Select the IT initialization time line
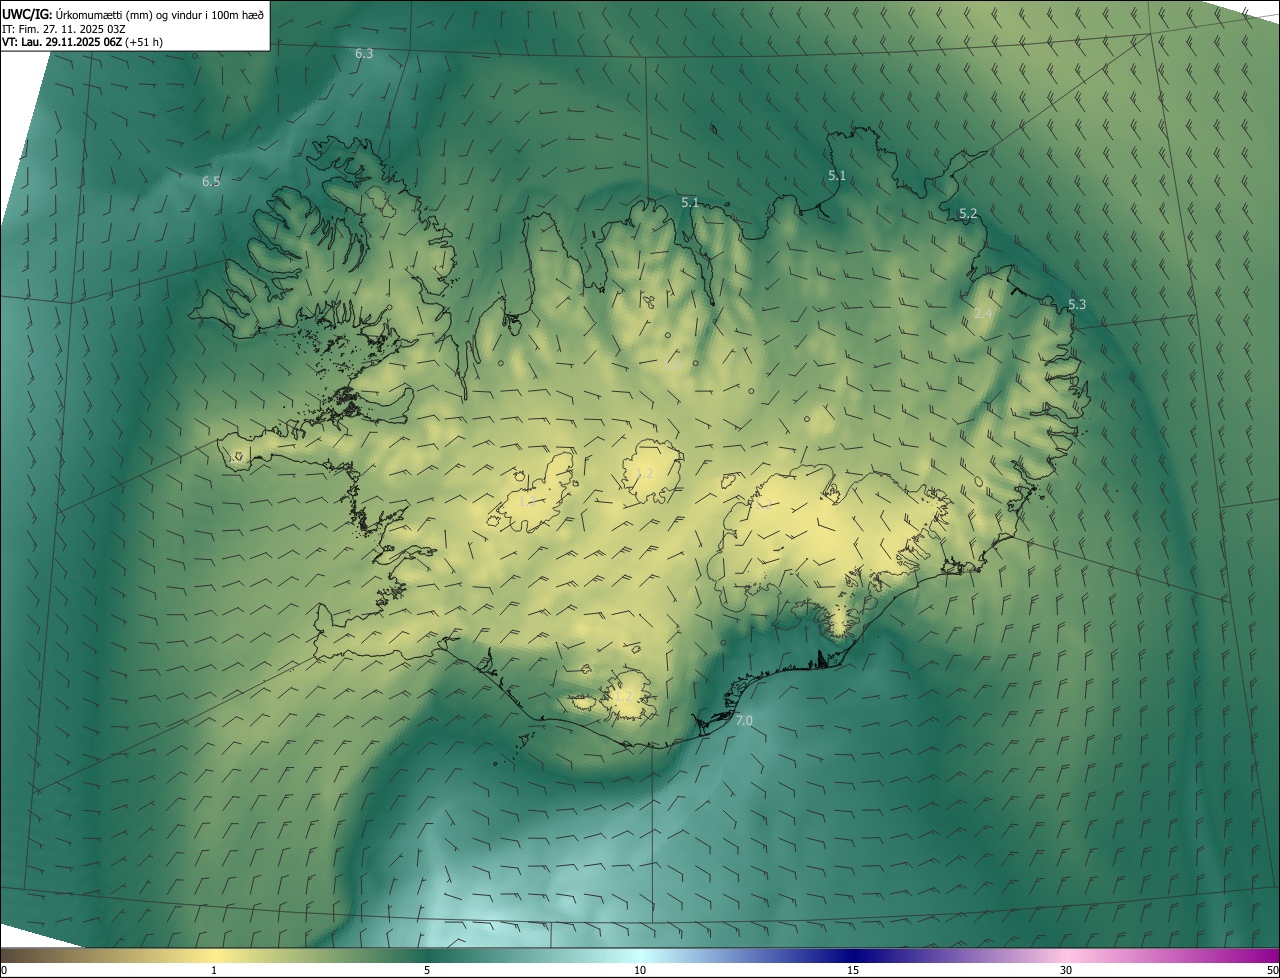Screen dimensions: 1280x978 (x=62, y=28)
